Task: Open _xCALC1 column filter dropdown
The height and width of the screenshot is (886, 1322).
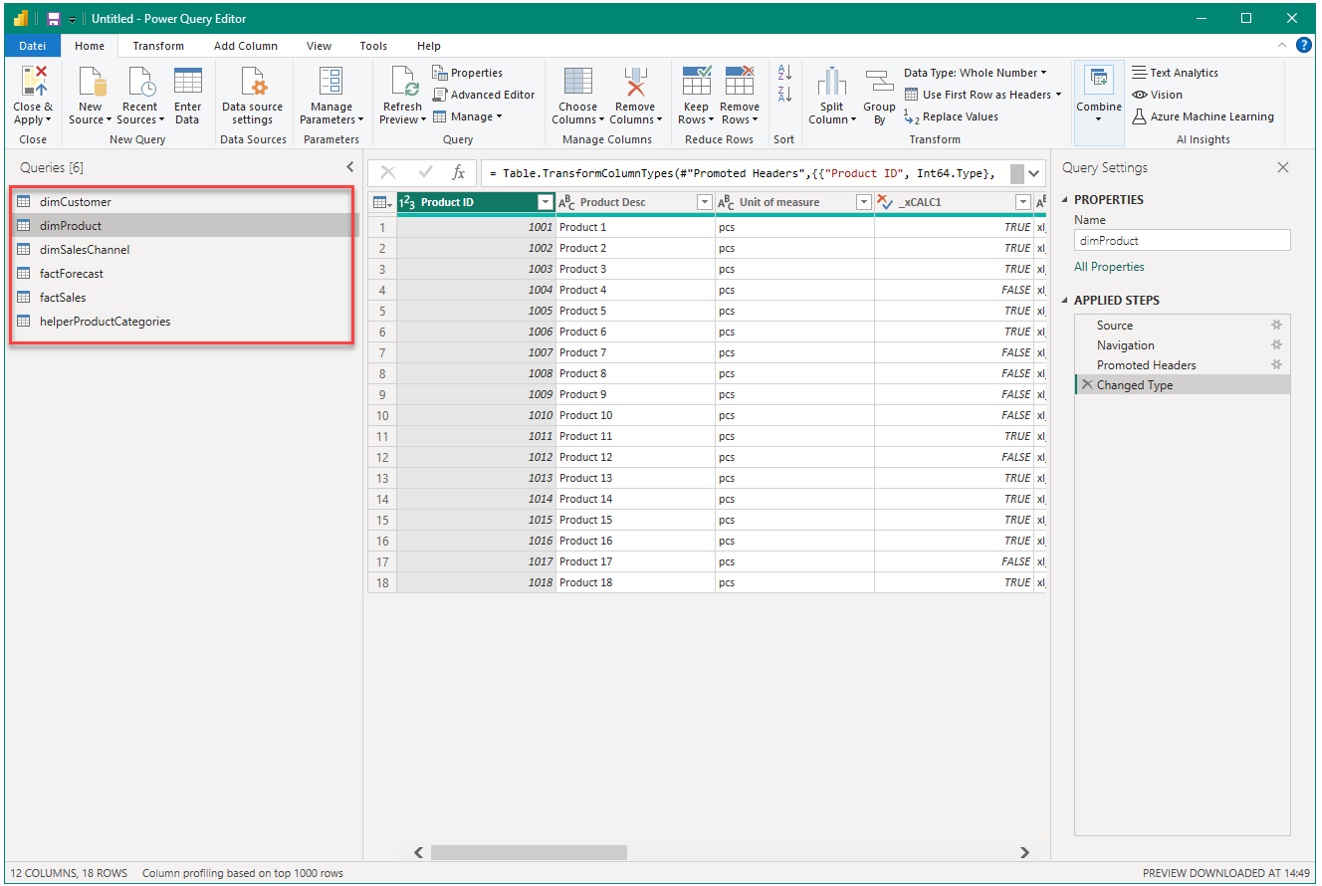Action: [x=1022, y=203]
